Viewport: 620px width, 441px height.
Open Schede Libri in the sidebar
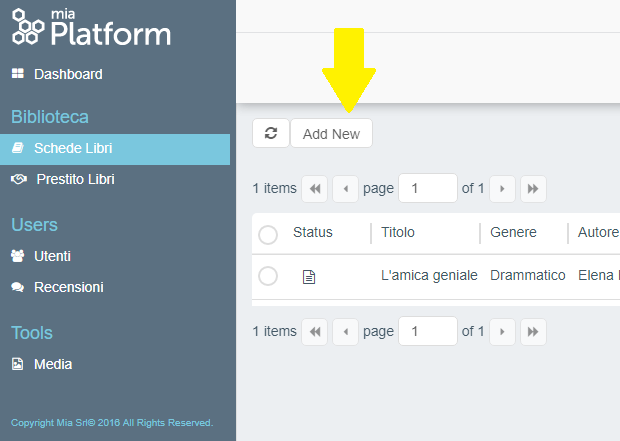coord(73,148)
